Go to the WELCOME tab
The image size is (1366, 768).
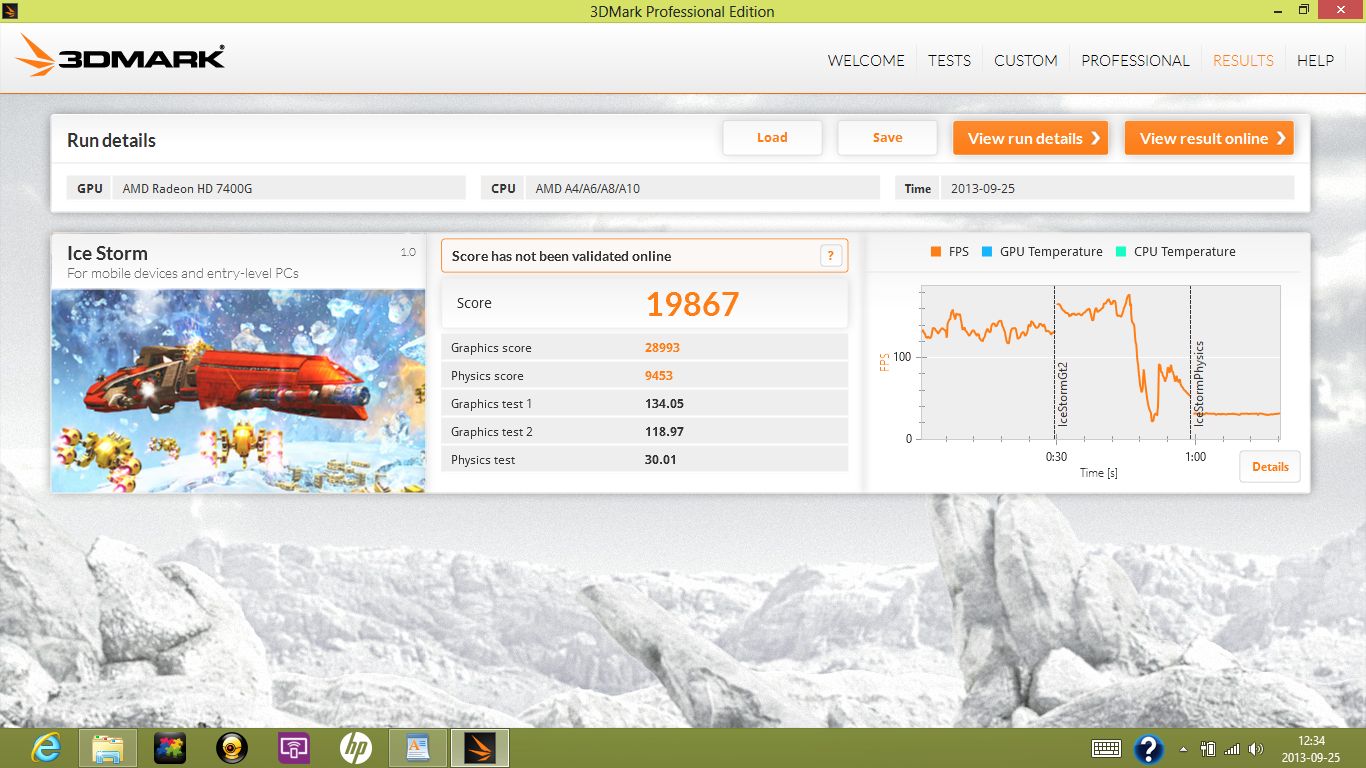866,60
